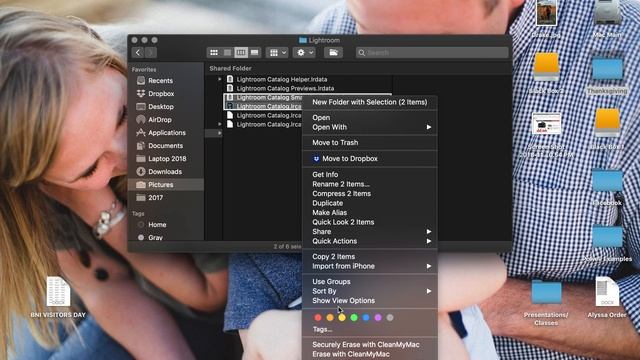Expand the Share submenu
The height and width of the screenshot is (360, 640).
[370, 232]
